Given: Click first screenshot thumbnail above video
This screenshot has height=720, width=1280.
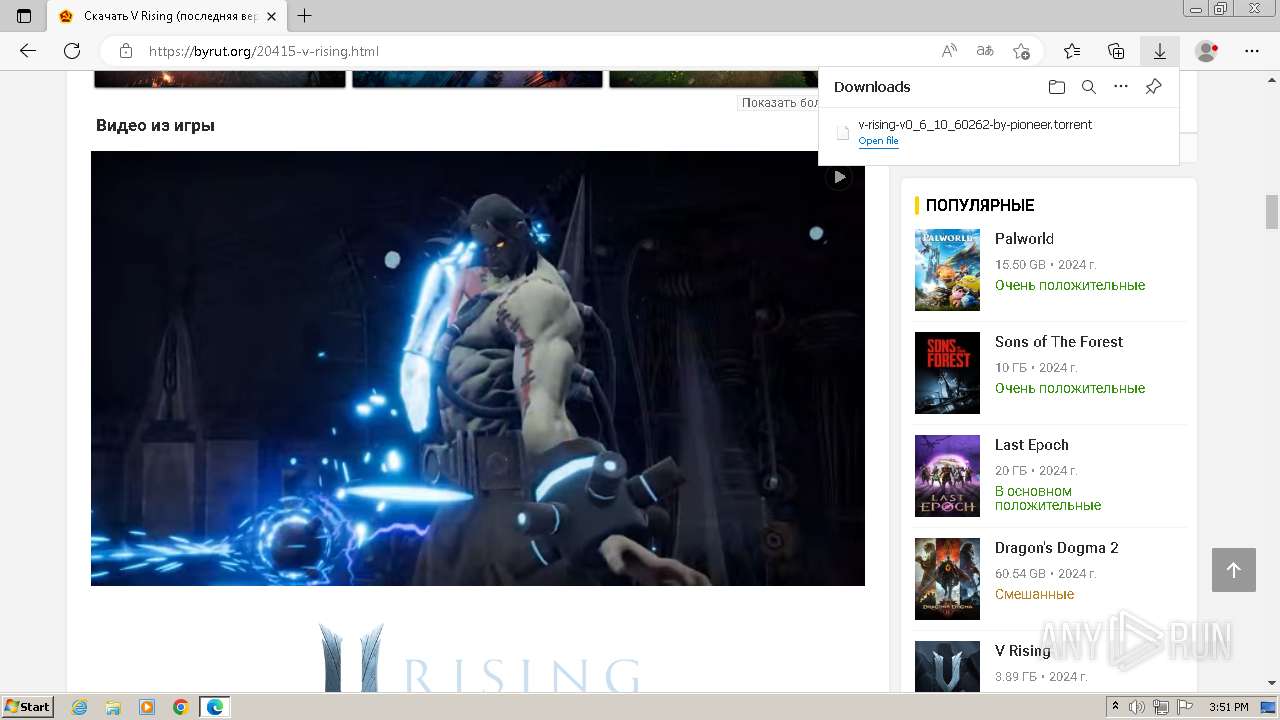Looking at the screenshot, I should pyautogui.click(x=220, y=79).
